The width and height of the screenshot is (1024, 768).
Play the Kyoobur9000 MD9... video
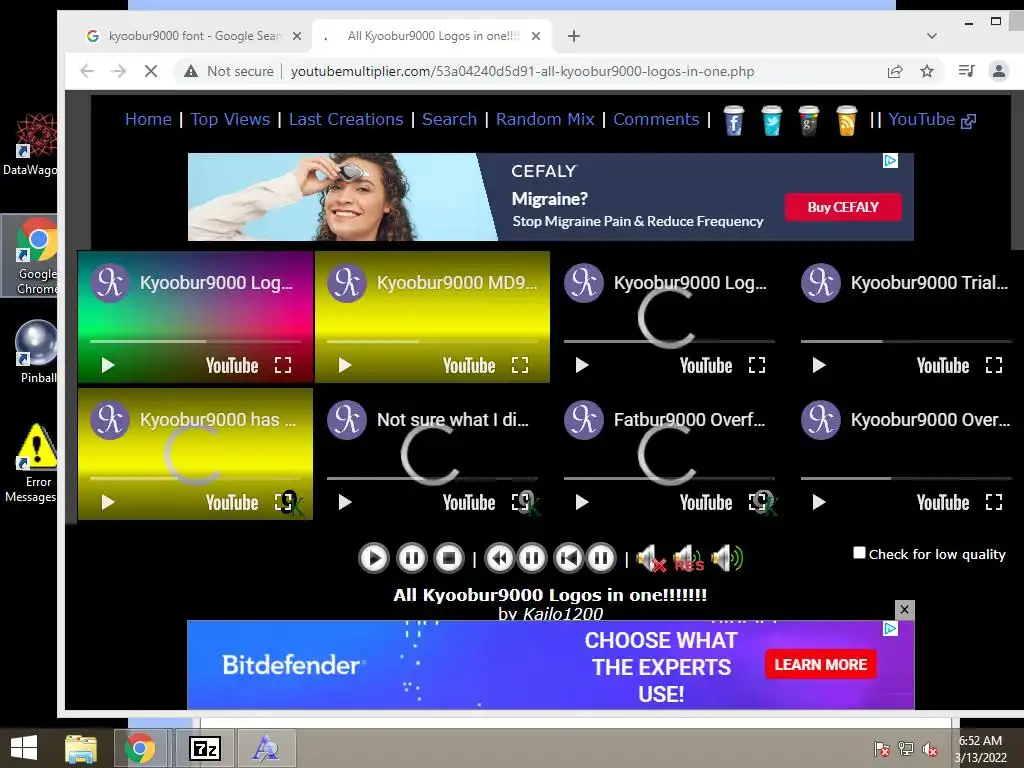pos(345,365)
